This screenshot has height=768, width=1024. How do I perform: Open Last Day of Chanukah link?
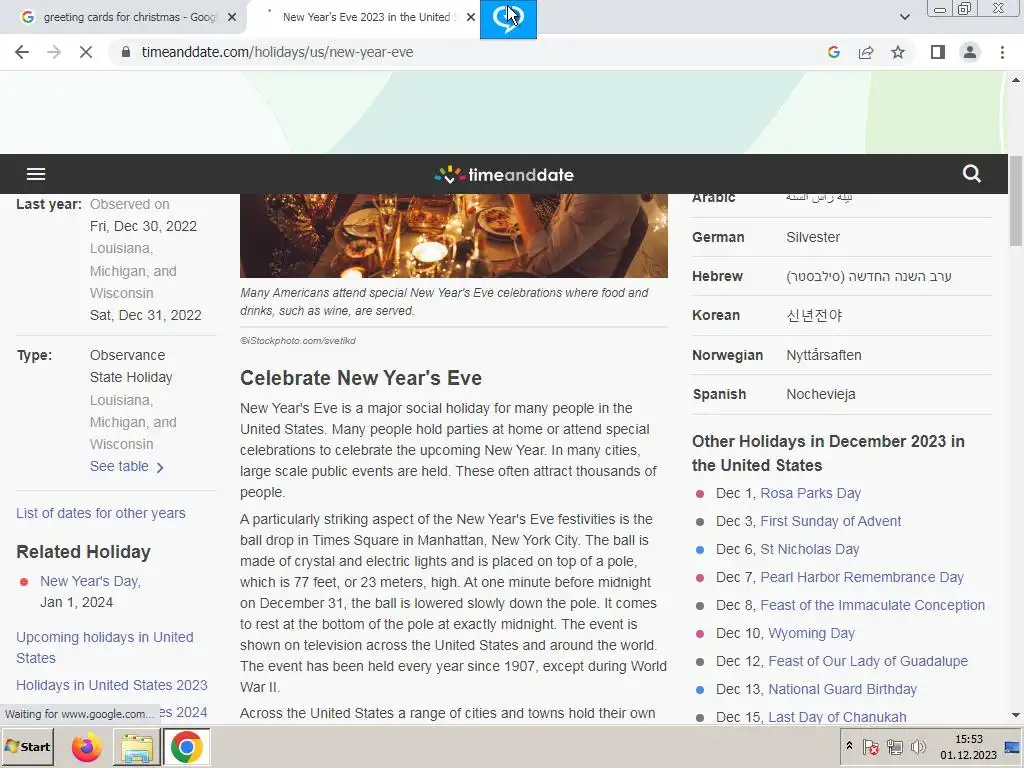[837, 717]
